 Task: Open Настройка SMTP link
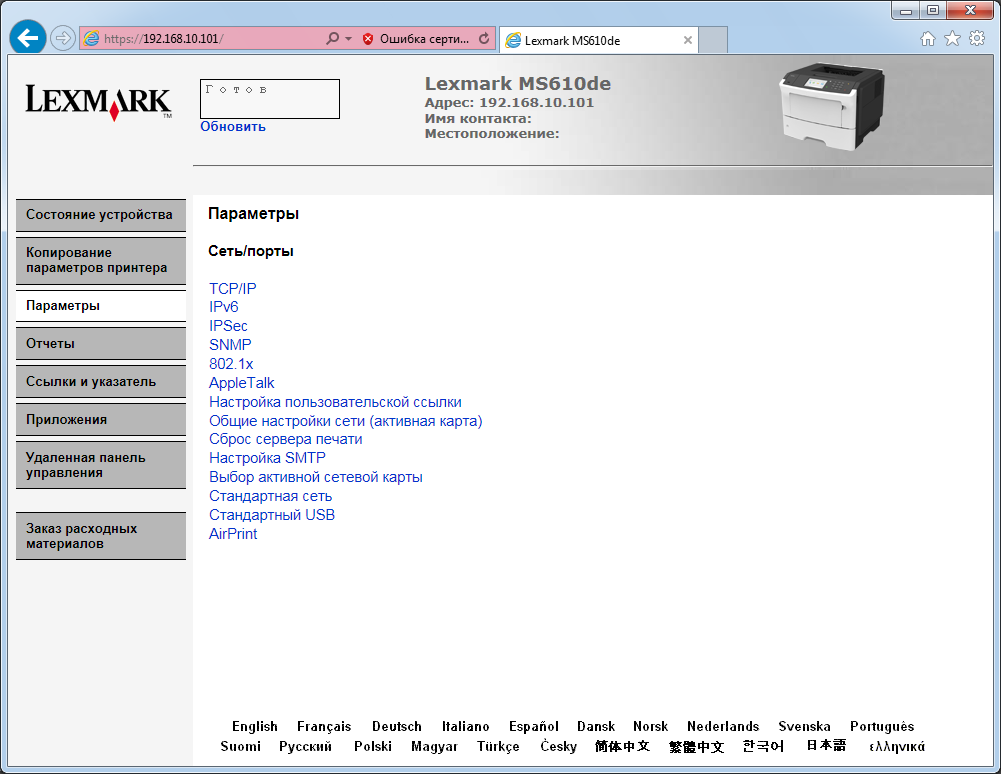click(267, 458)
